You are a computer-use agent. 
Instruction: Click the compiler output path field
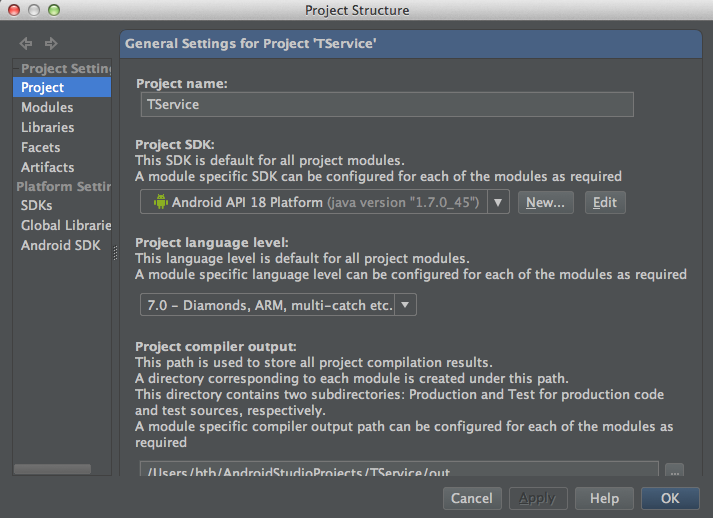pos(399,469)
